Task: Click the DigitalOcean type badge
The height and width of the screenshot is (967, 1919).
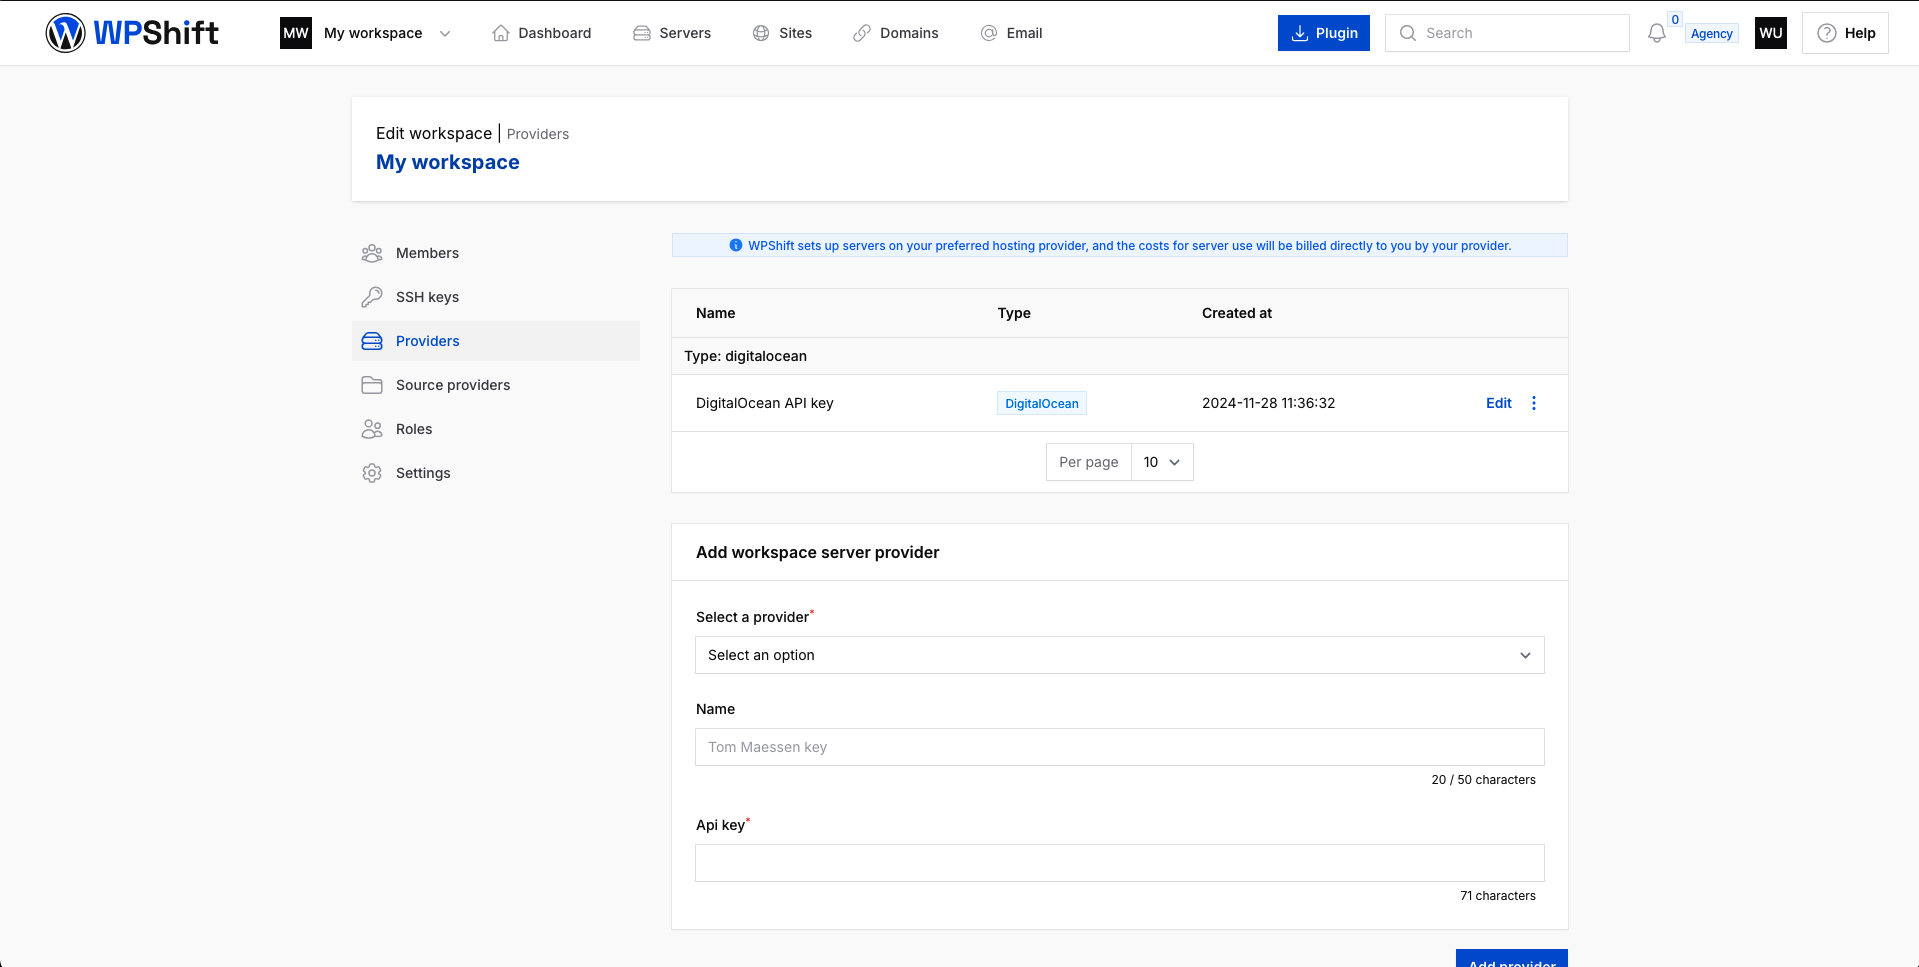Action: 1042,403
